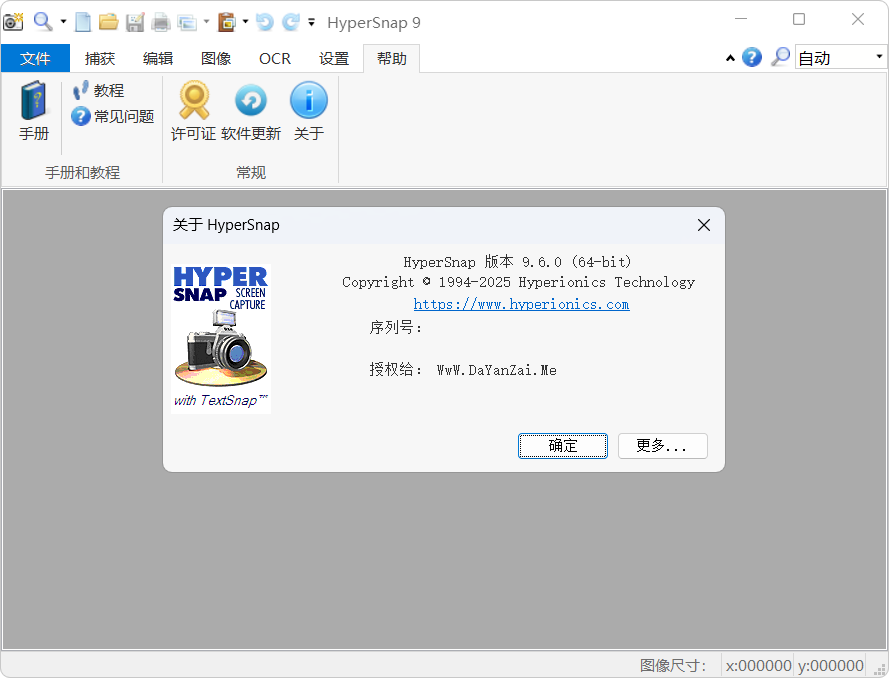This screenshot has height=678, width=889.
Task: Switch to the 设置 tab
Action: click(x=334, y=58)
